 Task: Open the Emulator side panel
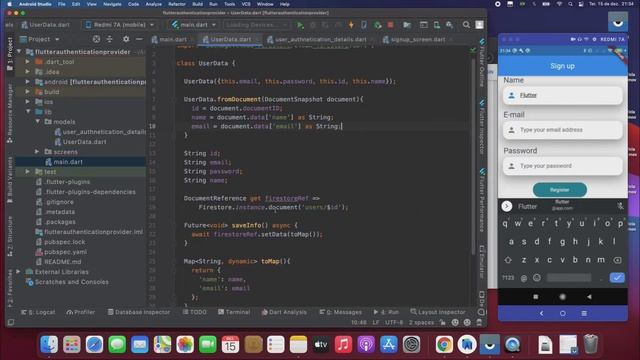coord(482,262)
